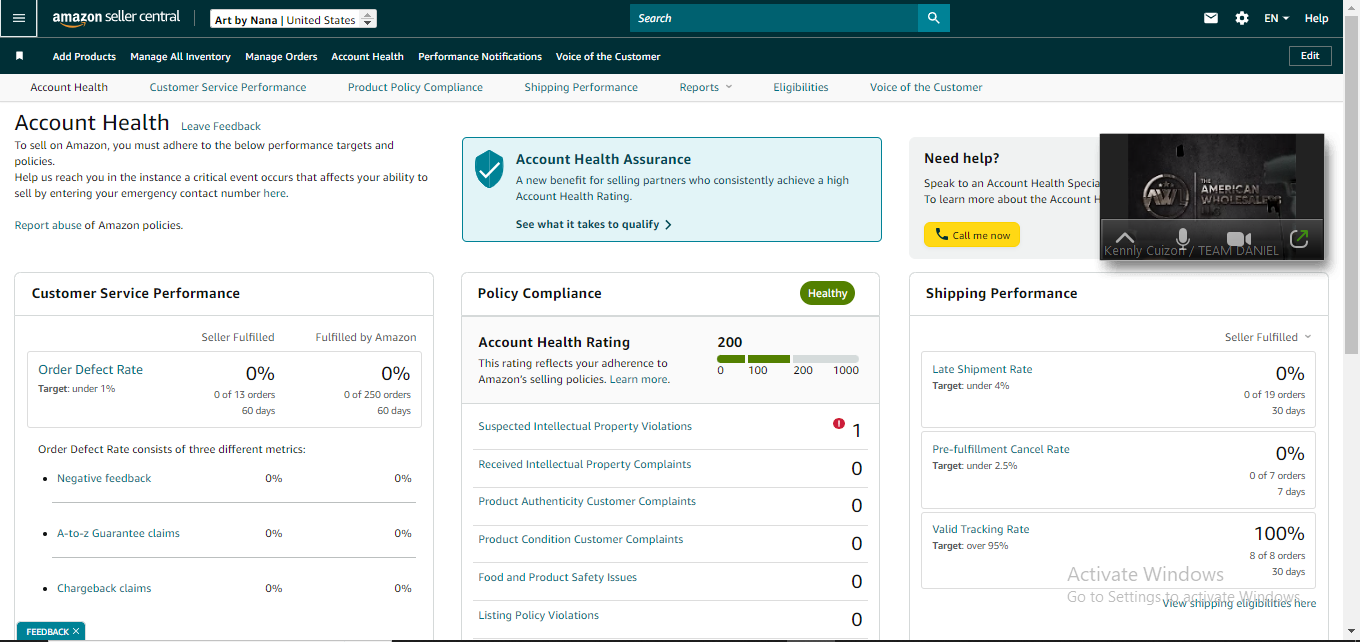Click the Account Health Rating progress bar
Viewport: 1360px width, 642px height.
click(788, 358)
